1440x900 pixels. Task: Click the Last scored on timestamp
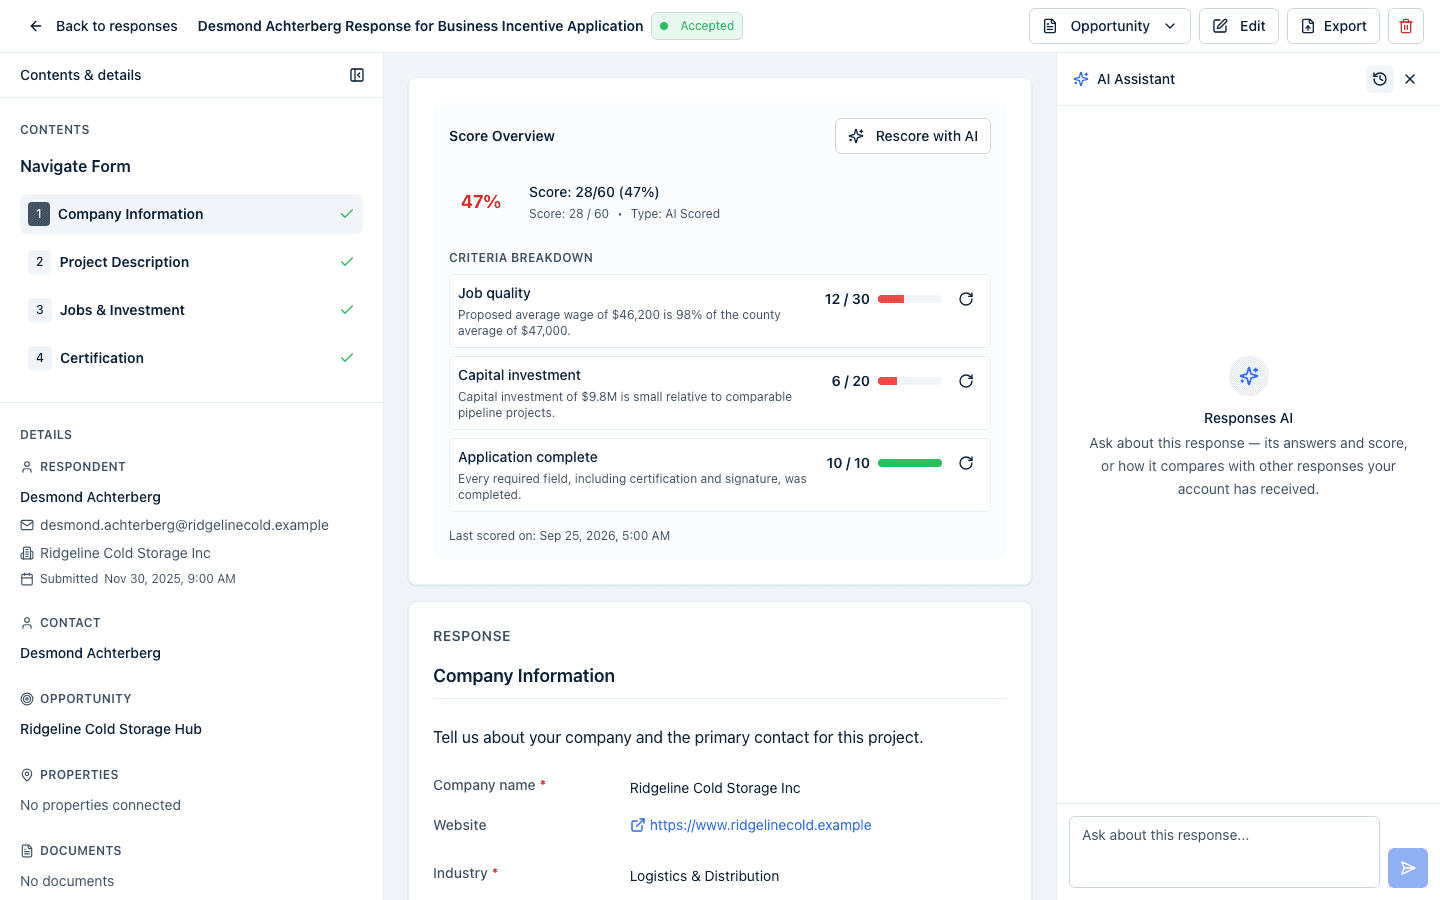(x=559, y=536)
